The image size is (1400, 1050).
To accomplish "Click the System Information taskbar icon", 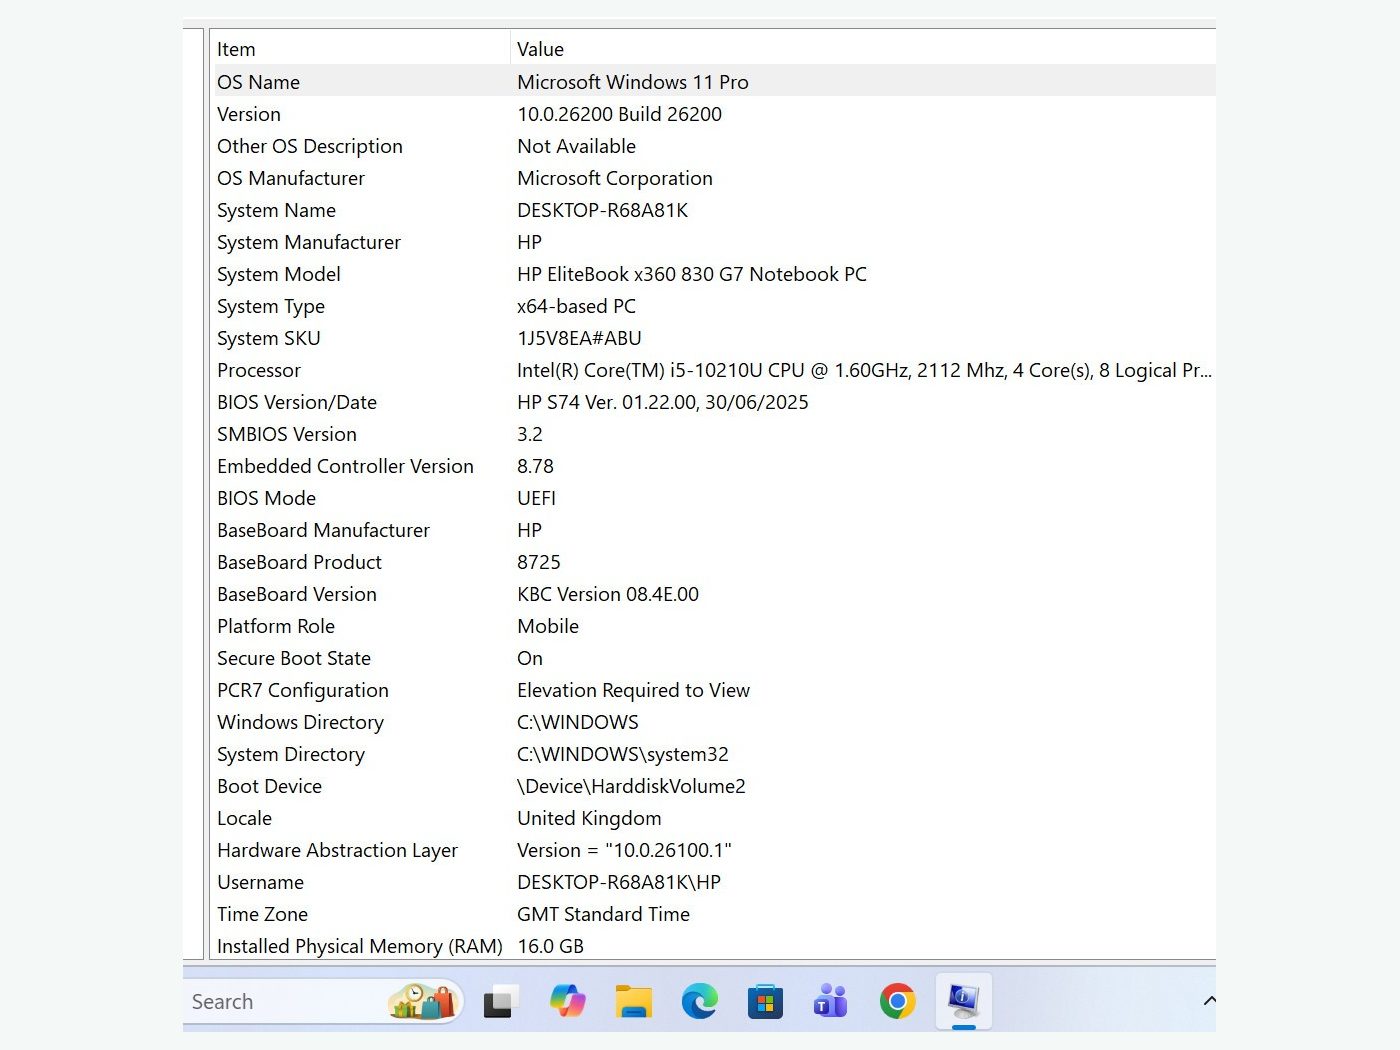I will pyautogui.click(x=963, y=1001).
